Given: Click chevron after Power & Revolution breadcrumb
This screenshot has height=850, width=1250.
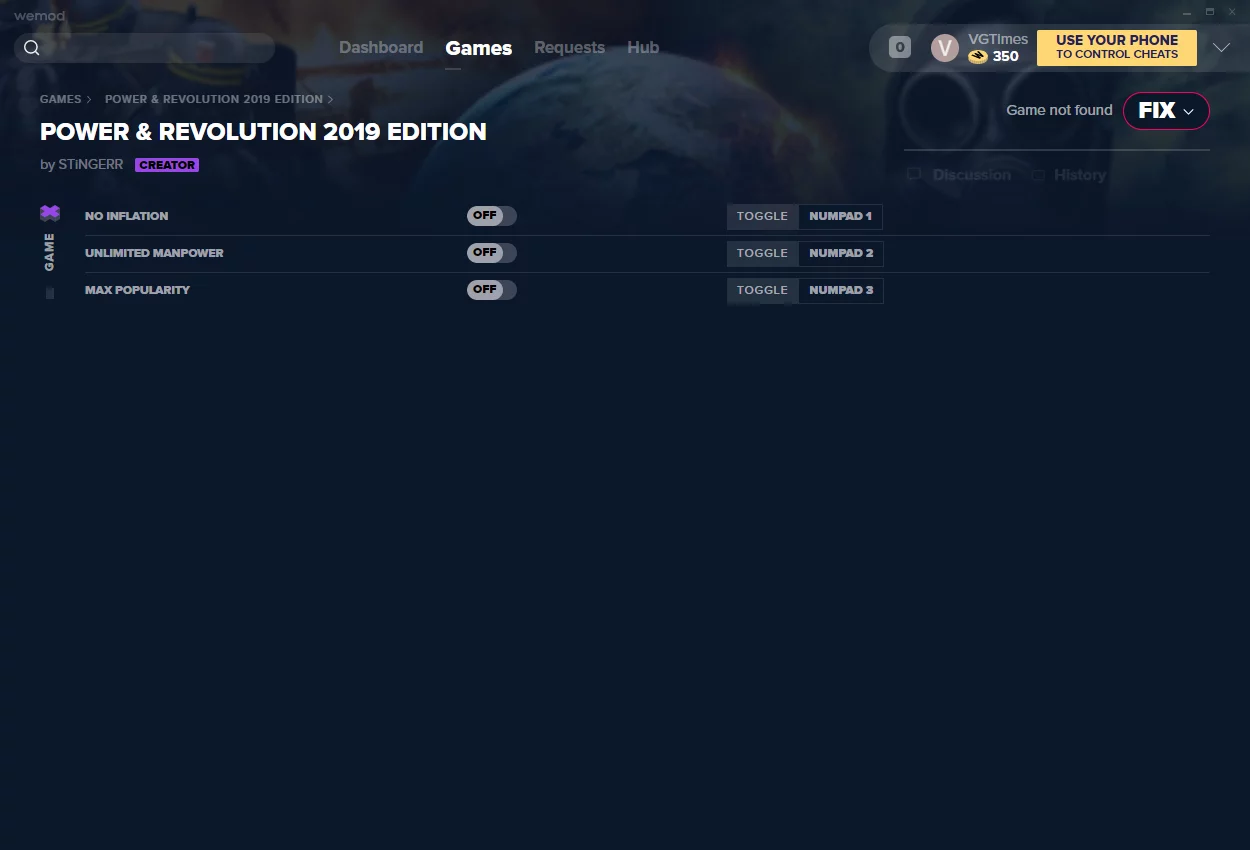Looking at the screenshot, I should [x=330, y=100].
